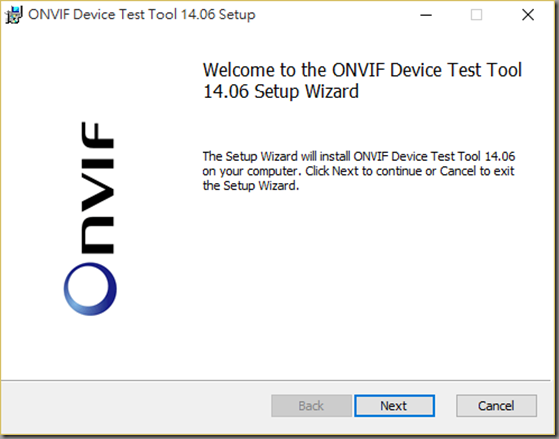Click the grayed-out maximize button
The image size is (559, 439).
(477, 15)
